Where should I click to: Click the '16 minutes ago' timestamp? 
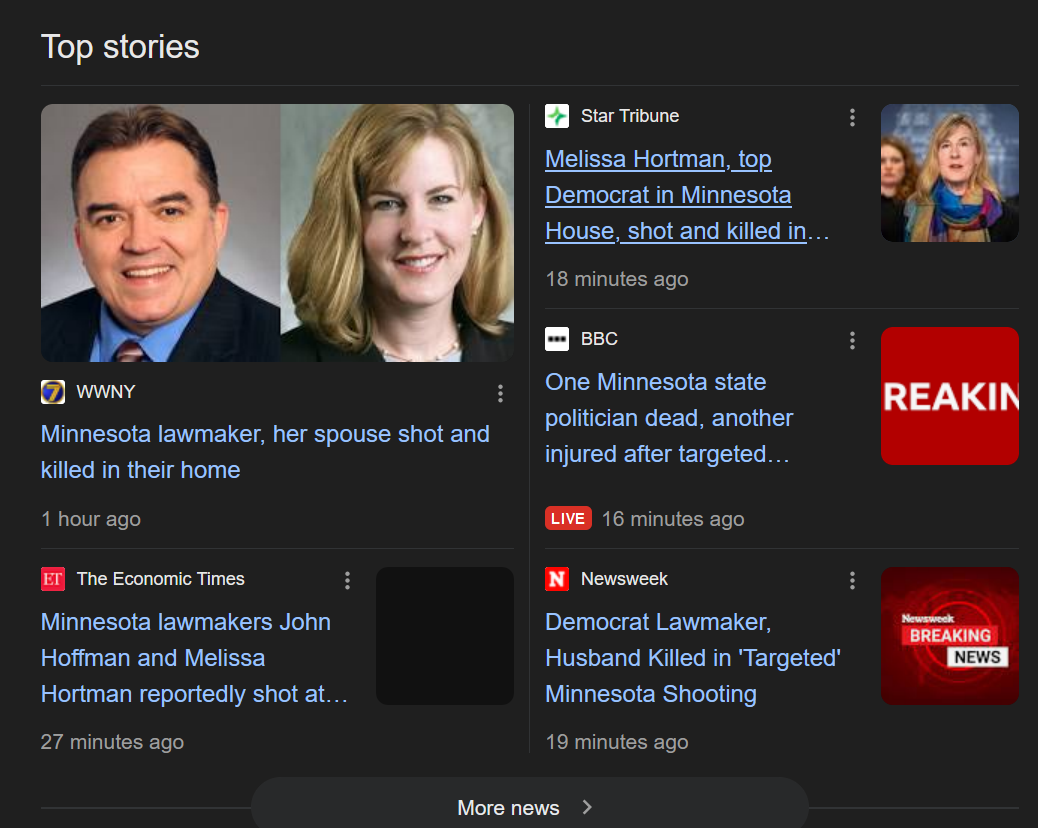[673, 519]
